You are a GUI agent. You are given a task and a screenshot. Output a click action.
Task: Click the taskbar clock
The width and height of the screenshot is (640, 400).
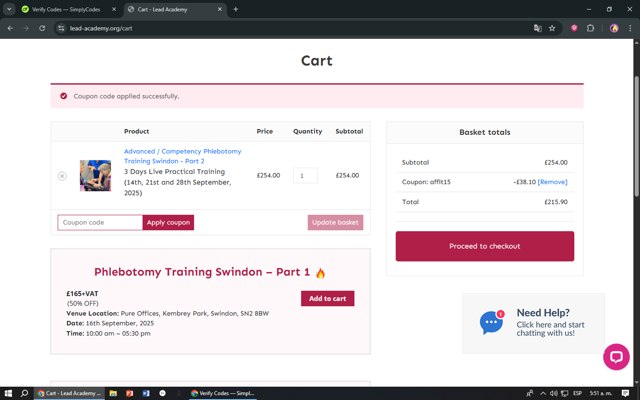(x=601, y=393)
